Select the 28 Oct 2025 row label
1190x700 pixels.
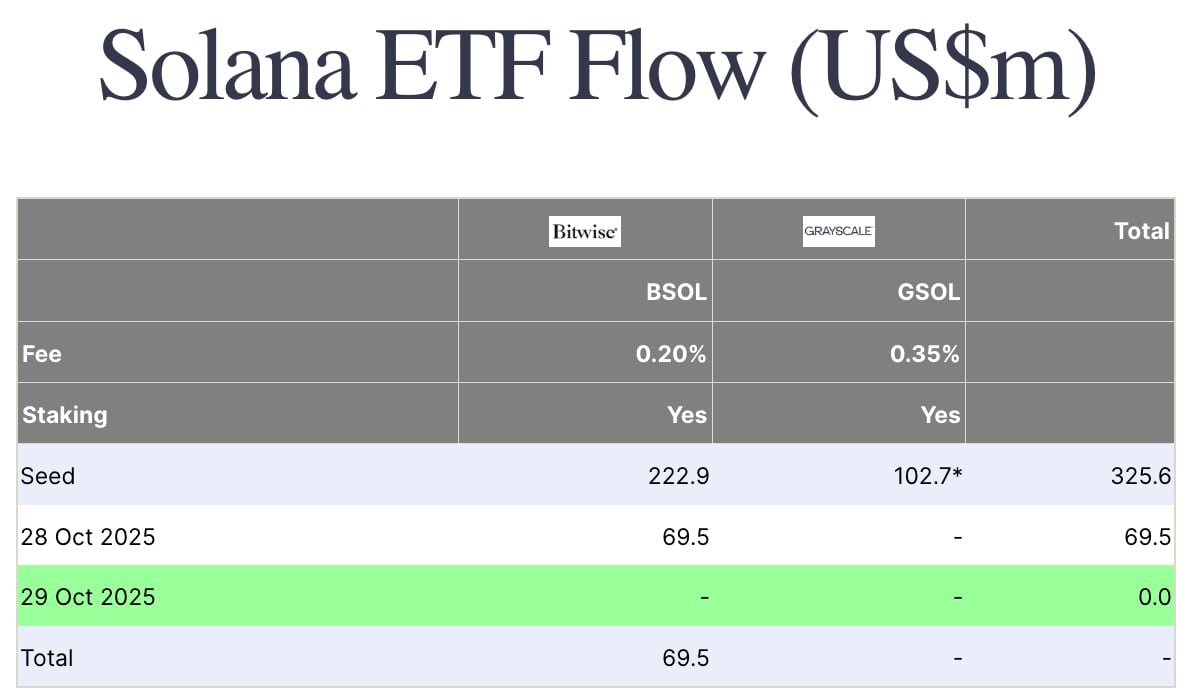pos(88,537)
